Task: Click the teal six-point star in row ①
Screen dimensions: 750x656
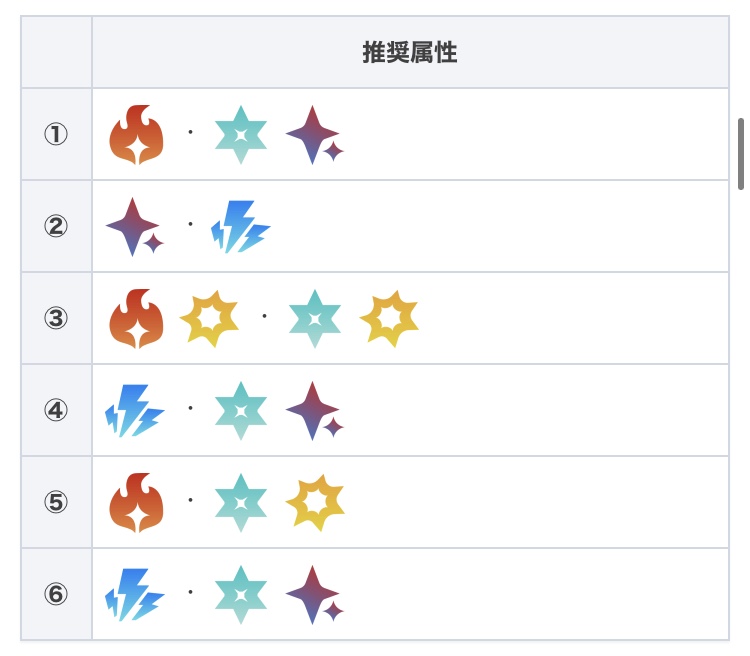Action: (241, 134)
